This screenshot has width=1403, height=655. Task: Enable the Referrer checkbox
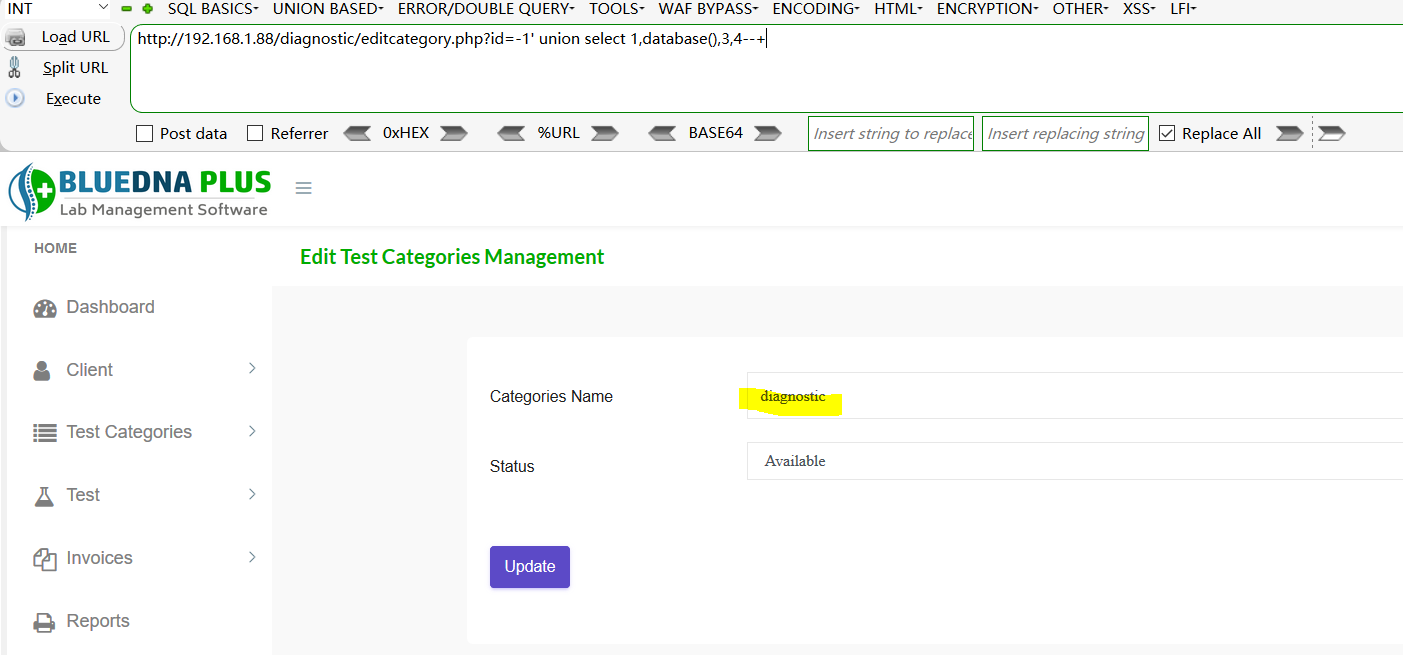coord(255,133)
